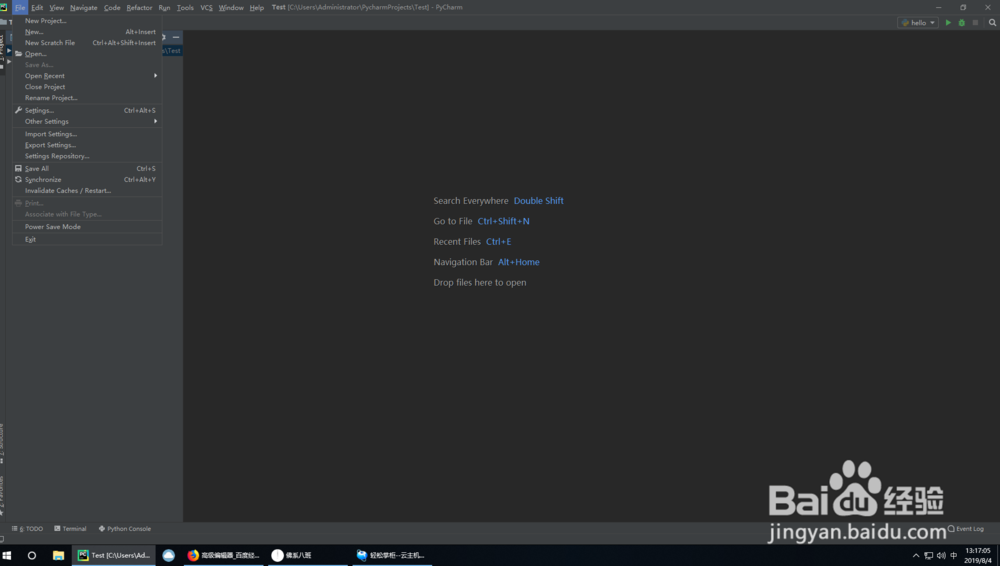Open the cloud app taskbar icon

pos(168,555)
